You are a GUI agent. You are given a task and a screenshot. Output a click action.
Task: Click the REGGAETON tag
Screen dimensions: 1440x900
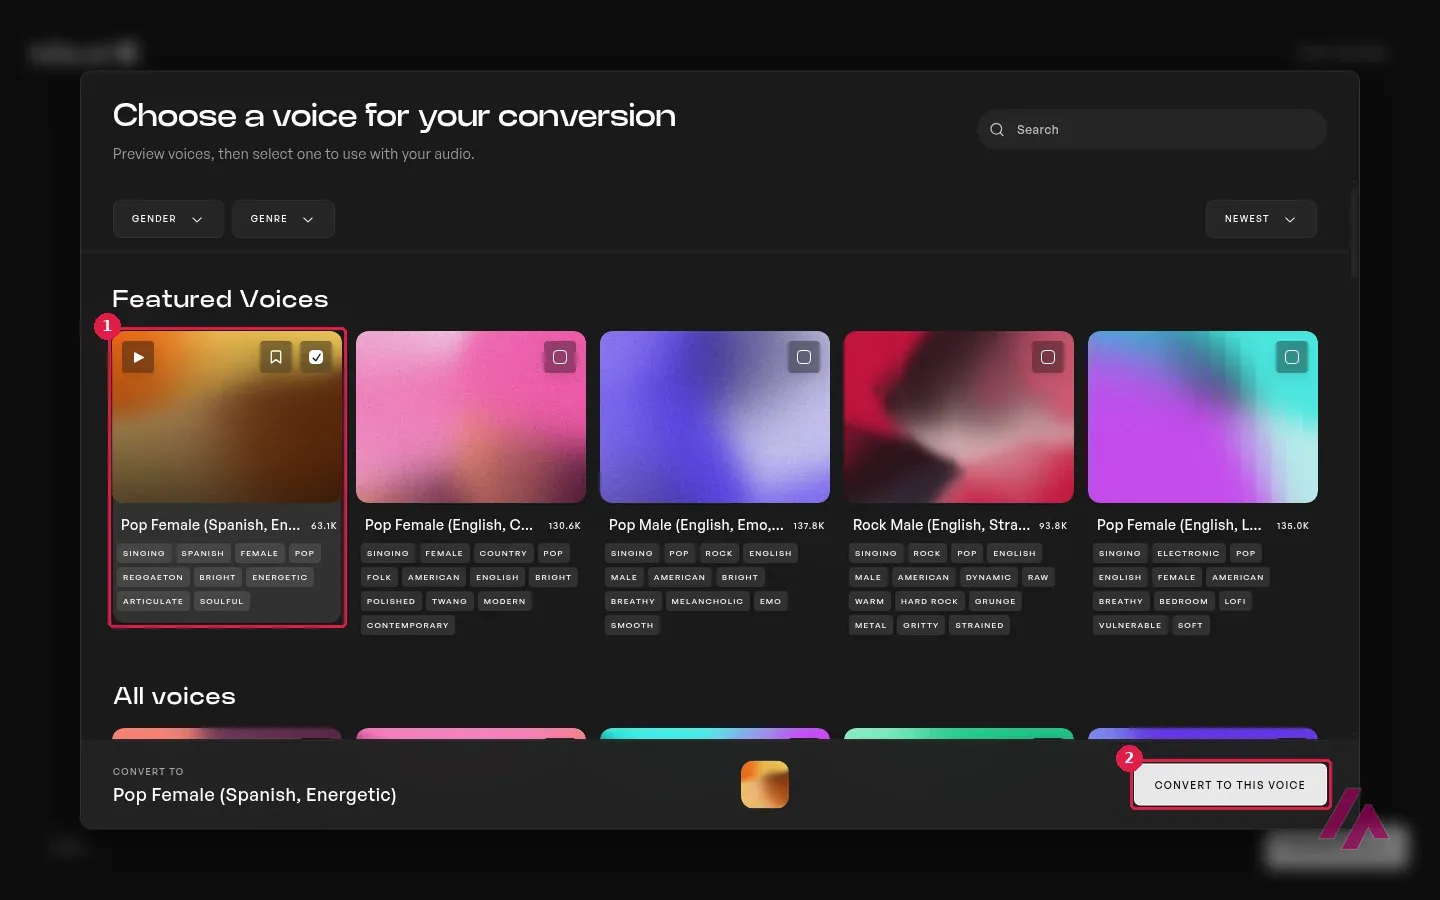[x=153, y=577]
